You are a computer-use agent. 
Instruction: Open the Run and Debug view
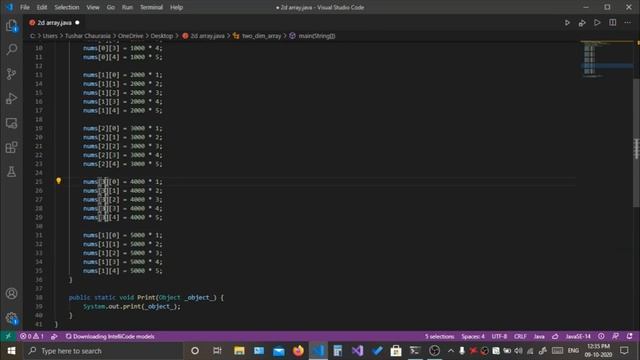click(x=11, y=98)
